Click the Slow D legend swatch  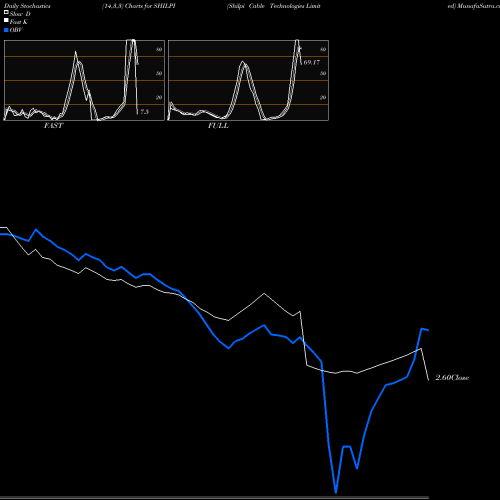pyautogui.click(x=6, y=12)
